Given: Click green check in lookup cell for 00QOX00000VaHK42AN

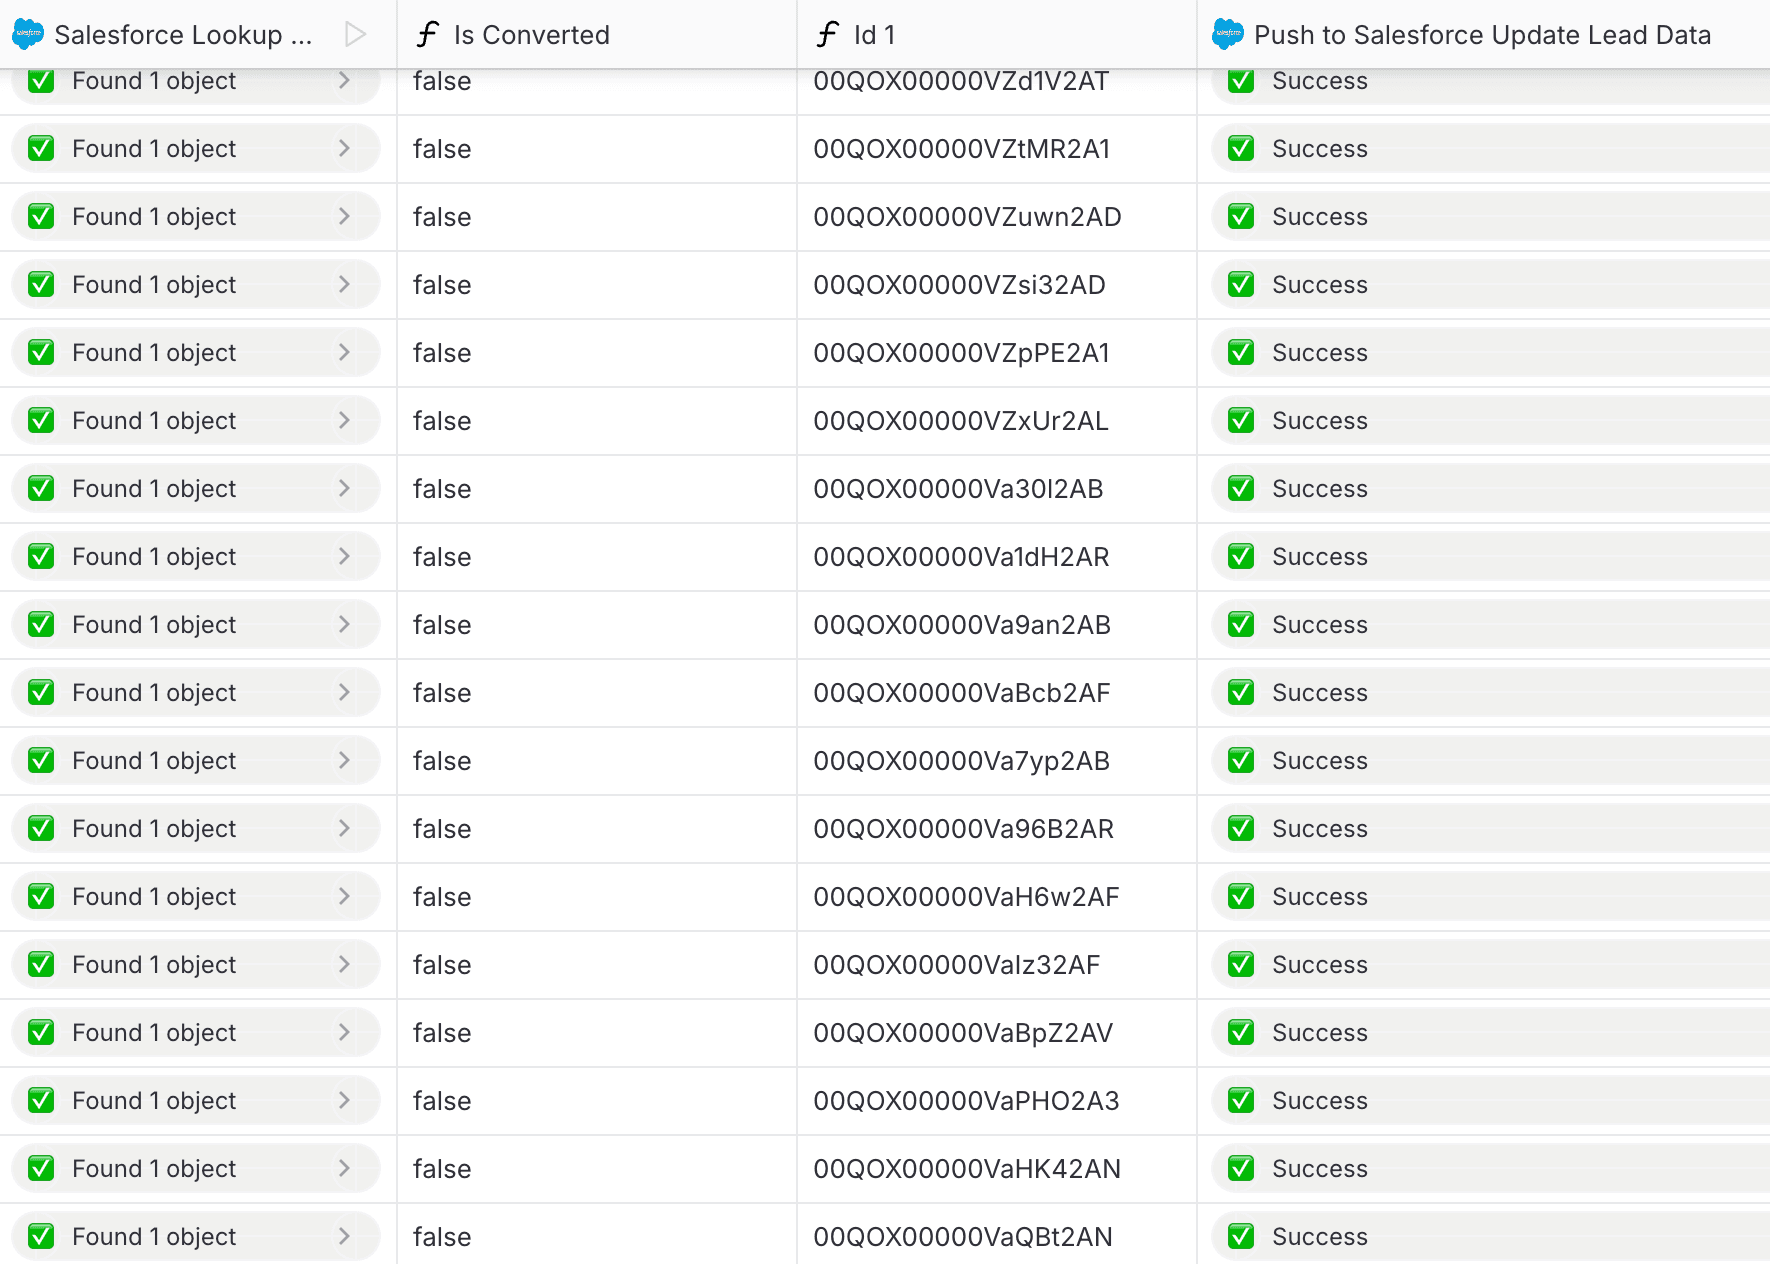Looking at the screenshot, I should pyautogui.click(x=41, y=1169).
